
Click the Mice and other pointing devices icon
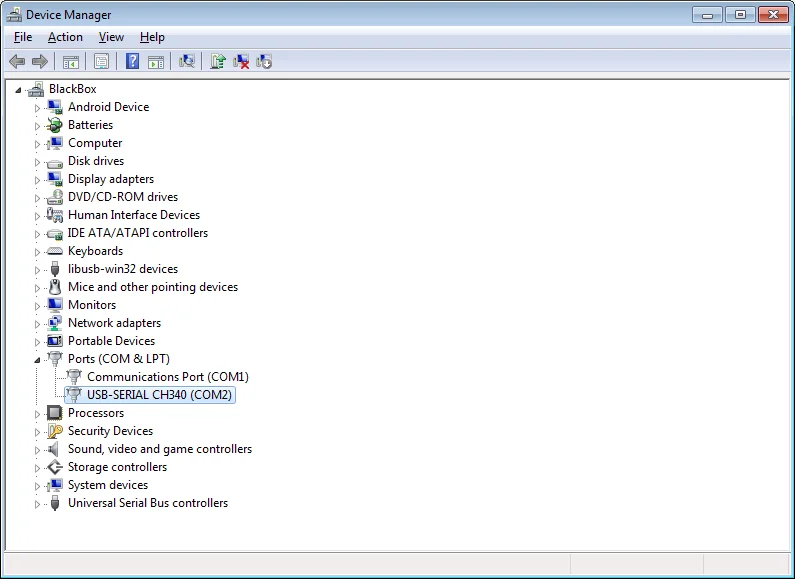pyautogui.click(x=55, y=287)
